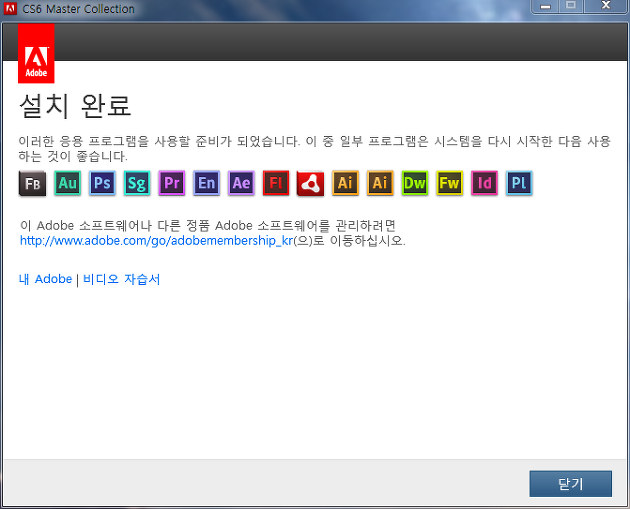Click the Ai icon next to Dw icon
Viewport: 630px width, 509px height.
coord(380,183)
